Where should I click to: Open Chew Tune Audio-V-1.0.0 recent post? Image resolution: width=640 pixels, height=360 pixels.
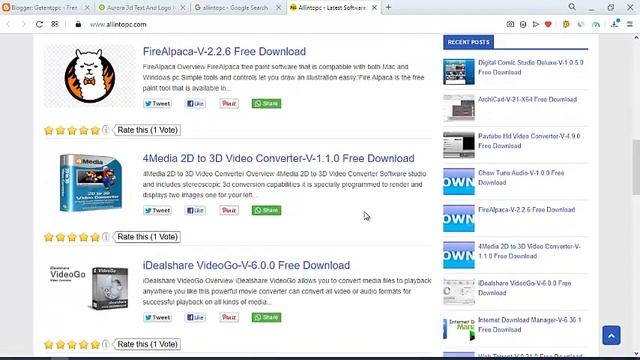coord(521,178)
